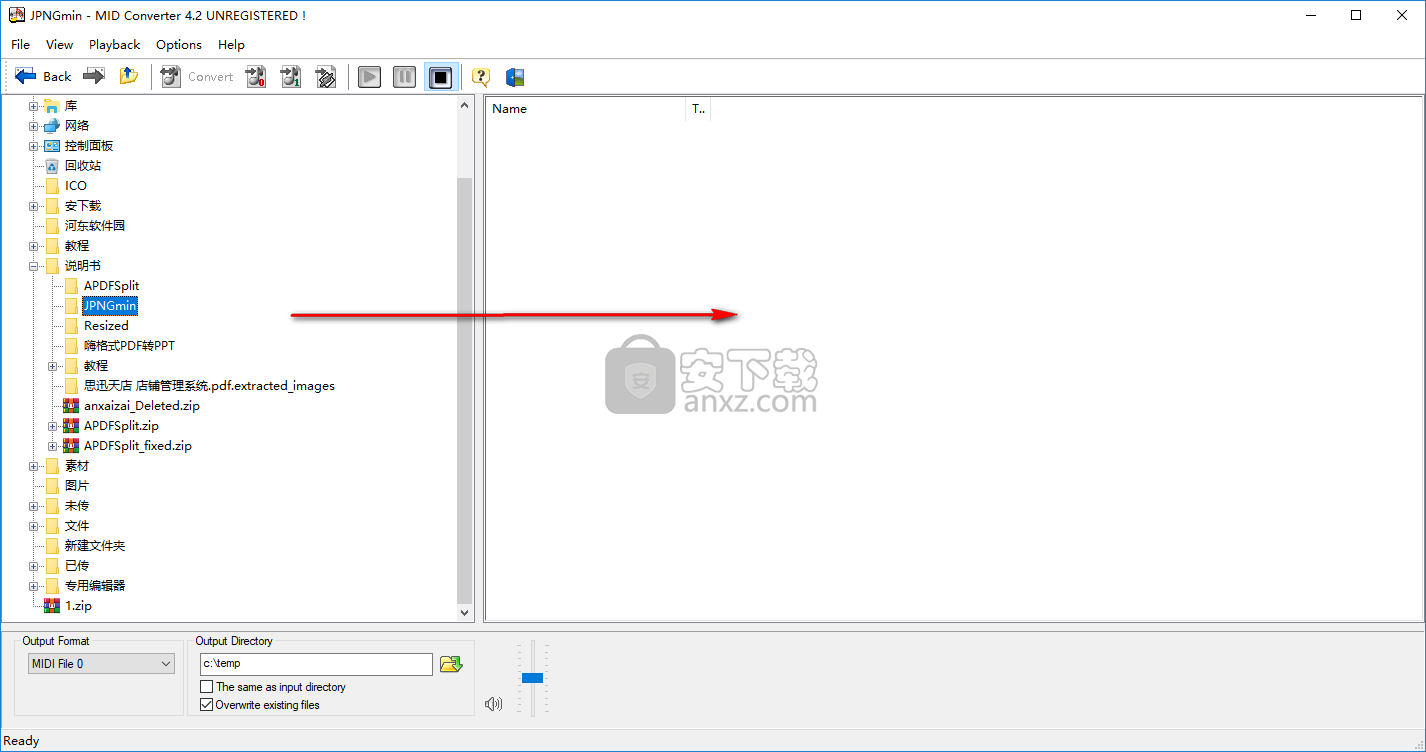
Task: Start playback with the Play button
Action: tap(370, 77)
